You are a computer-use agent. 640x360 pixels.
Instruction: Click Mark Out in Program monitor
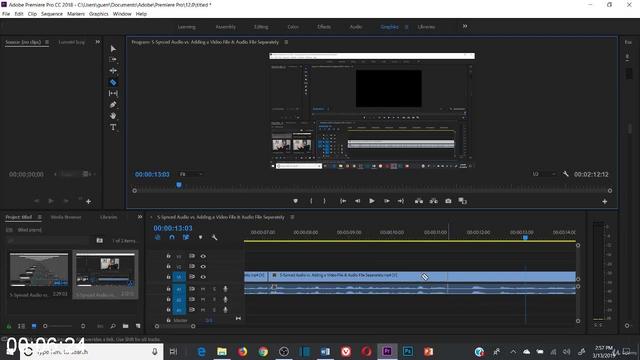(324, 201)
